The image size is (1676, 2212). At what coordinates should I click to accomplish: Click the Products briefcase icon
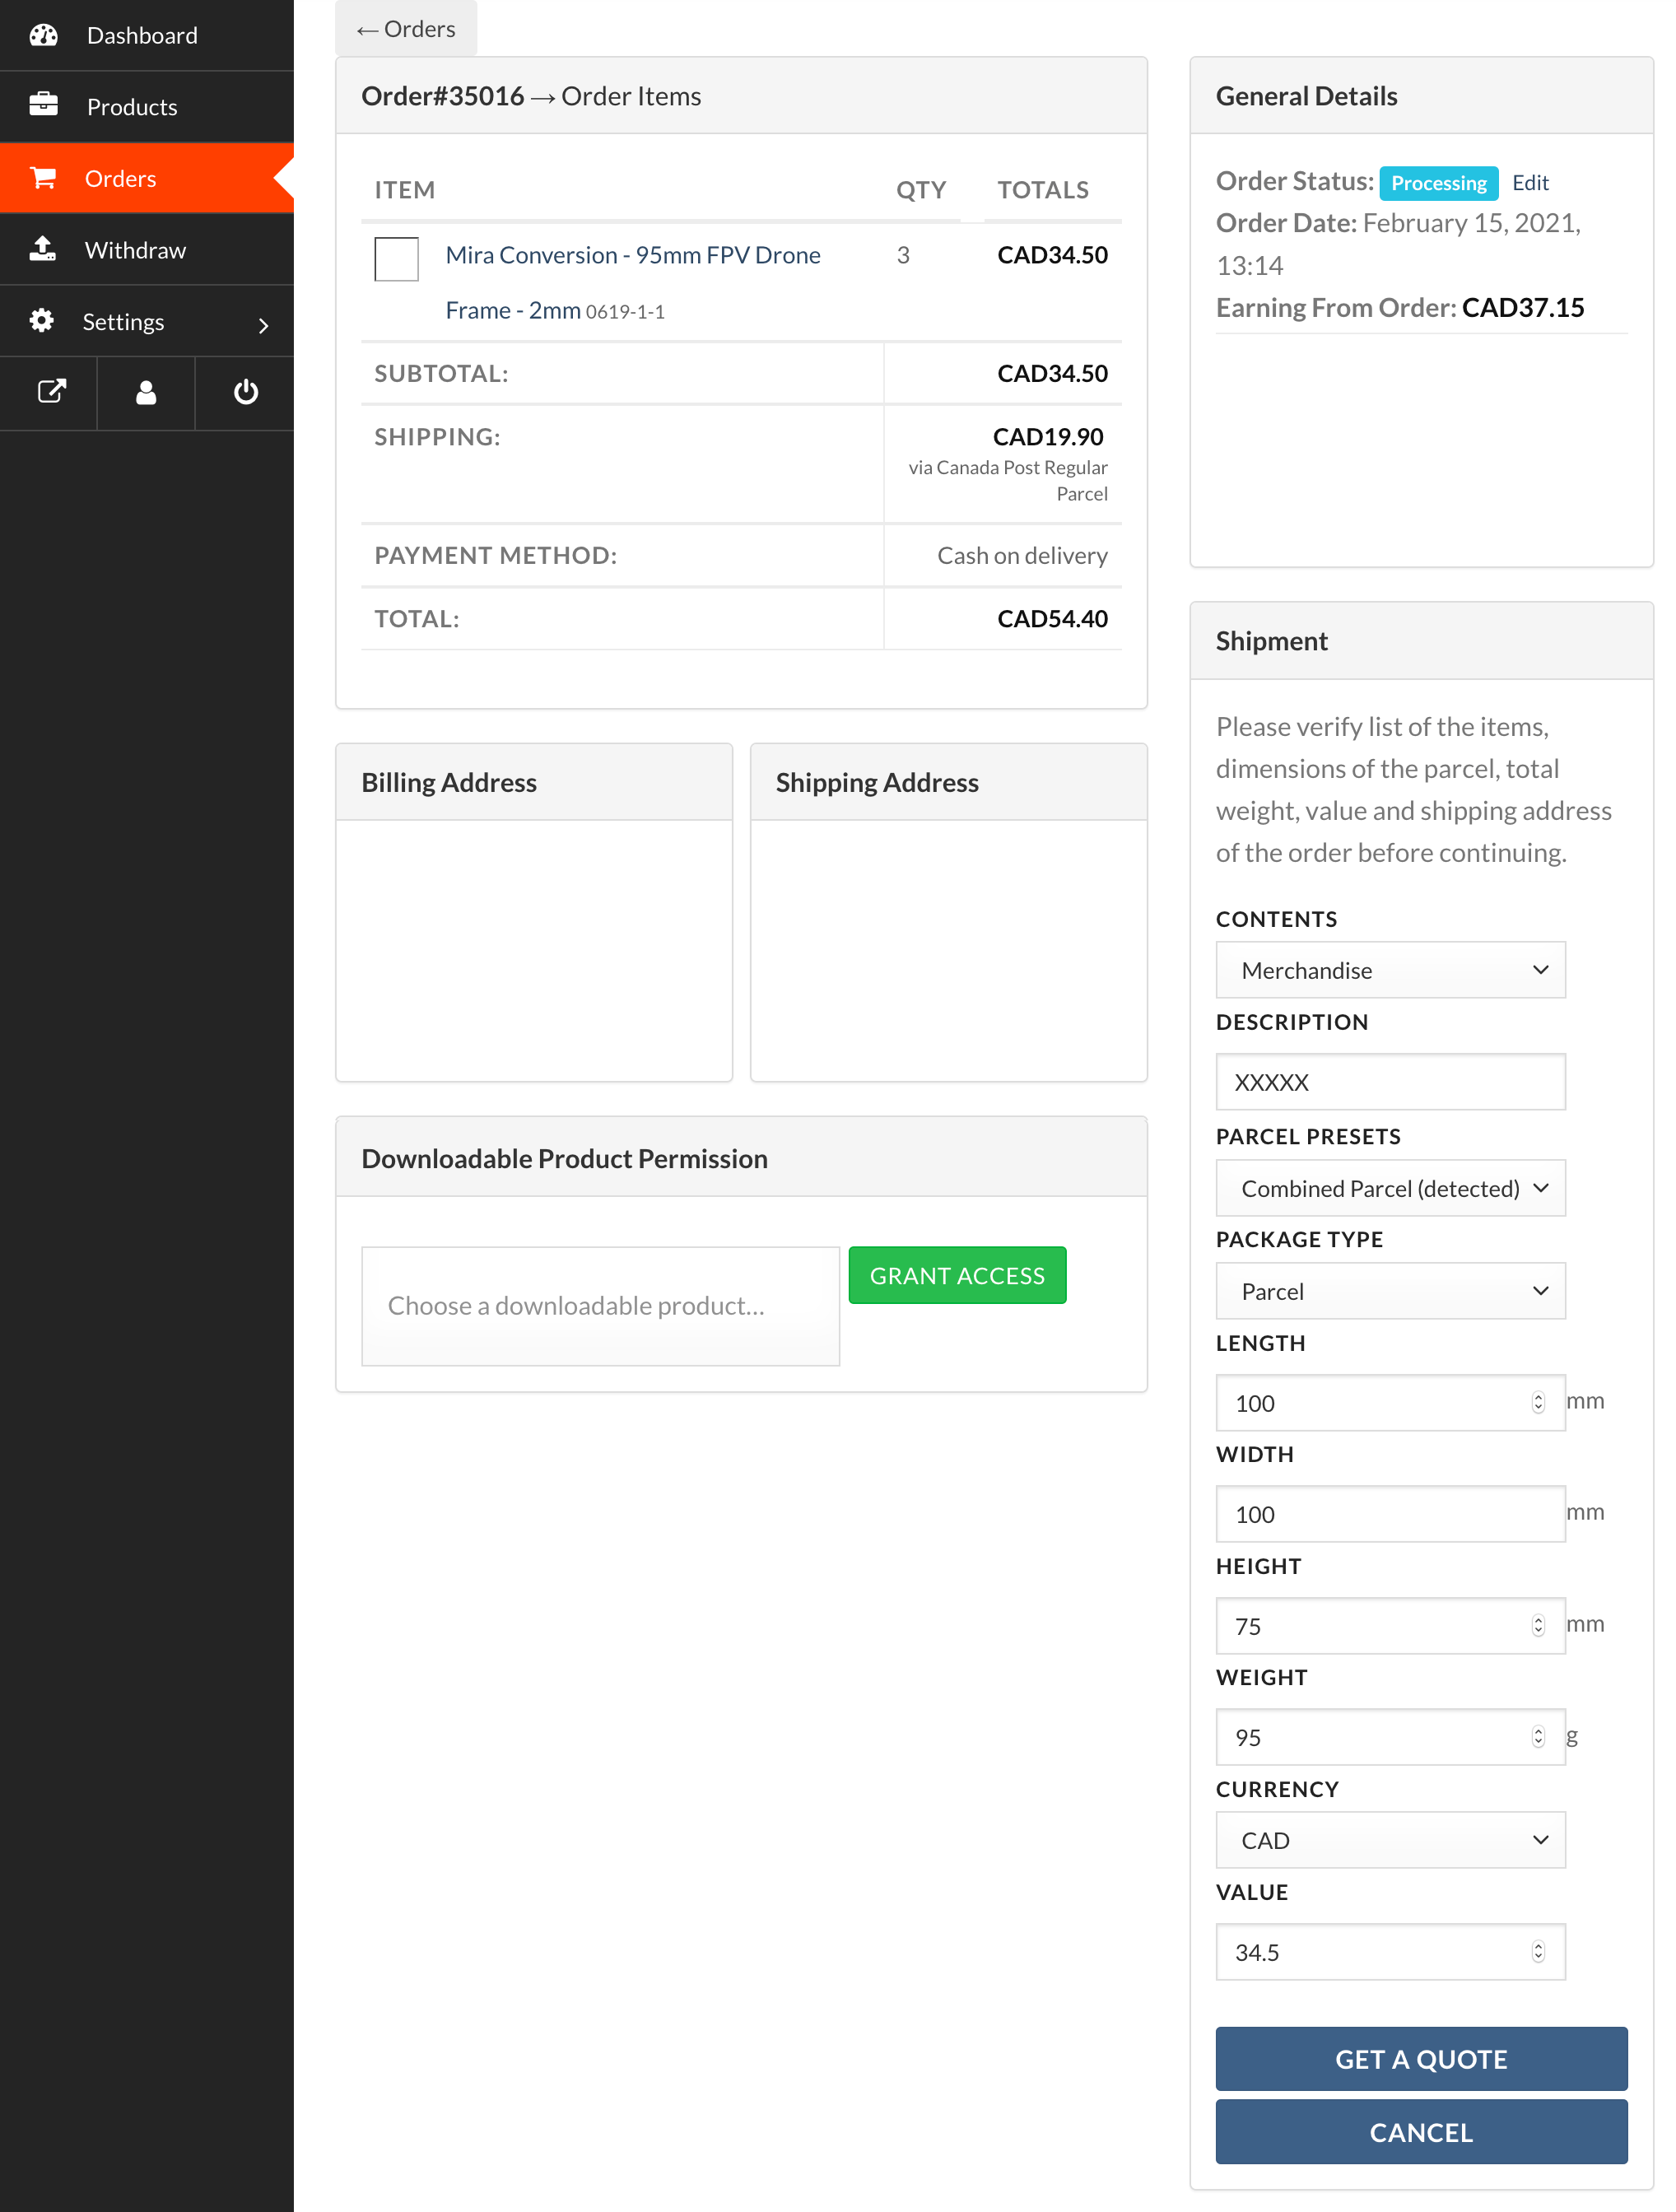point(43,105)
